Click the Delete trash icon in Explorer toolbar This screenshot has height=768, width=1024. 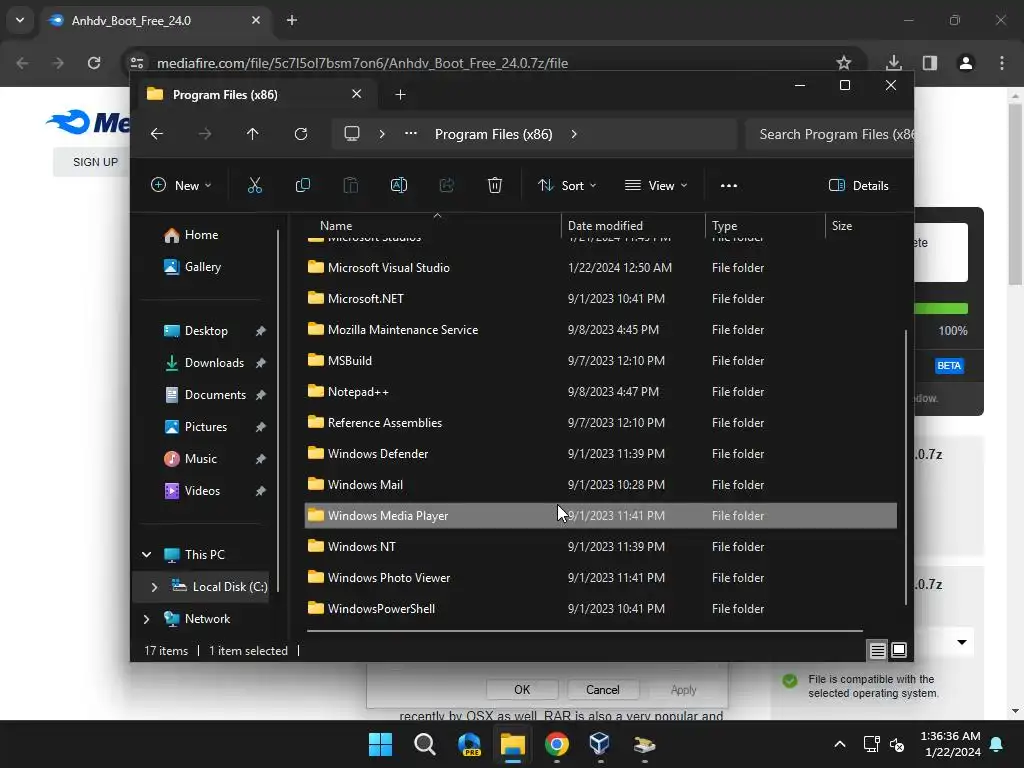[494, 185]
